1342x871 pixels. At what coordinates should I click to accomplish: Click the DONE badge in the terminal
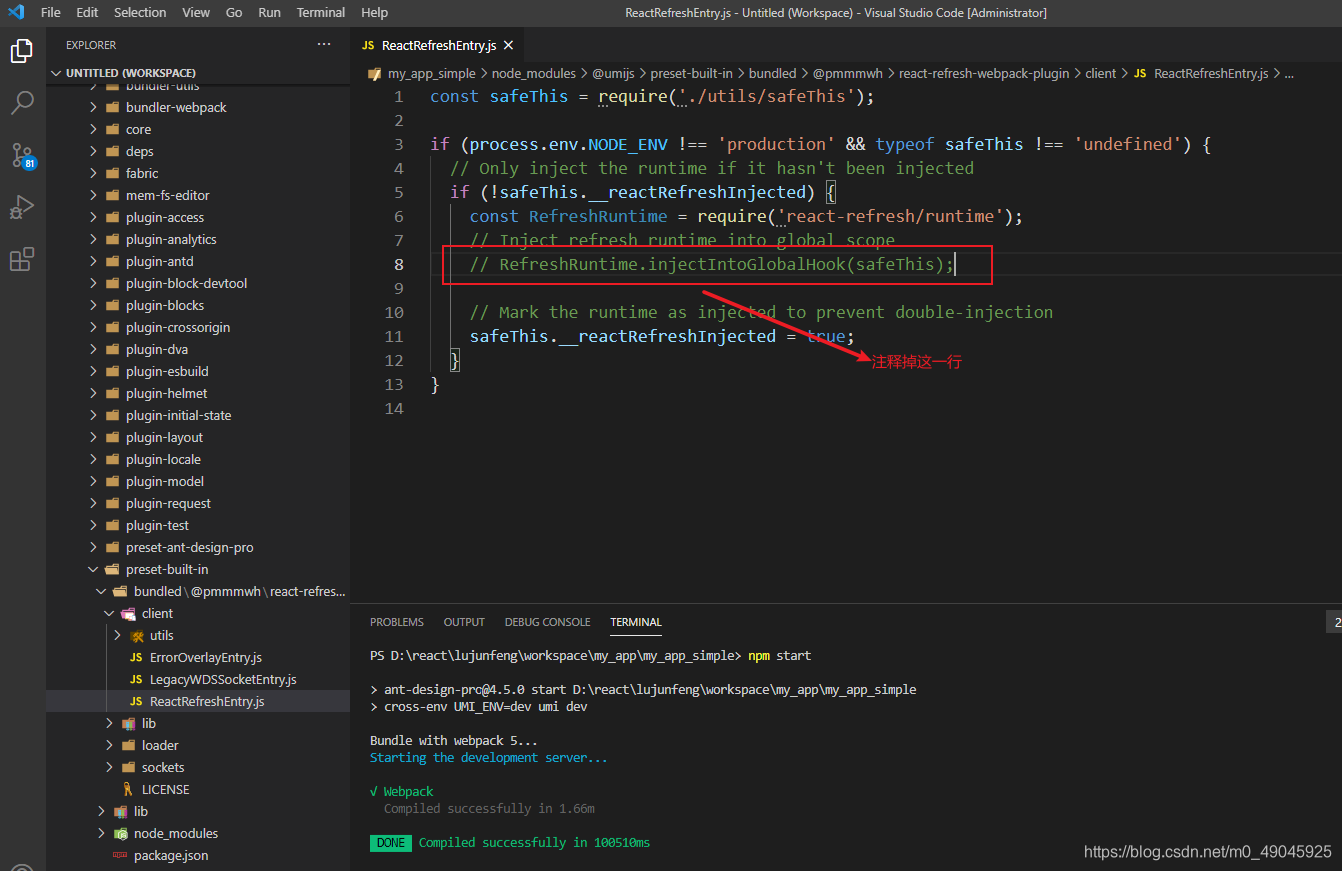coord(391,843)
